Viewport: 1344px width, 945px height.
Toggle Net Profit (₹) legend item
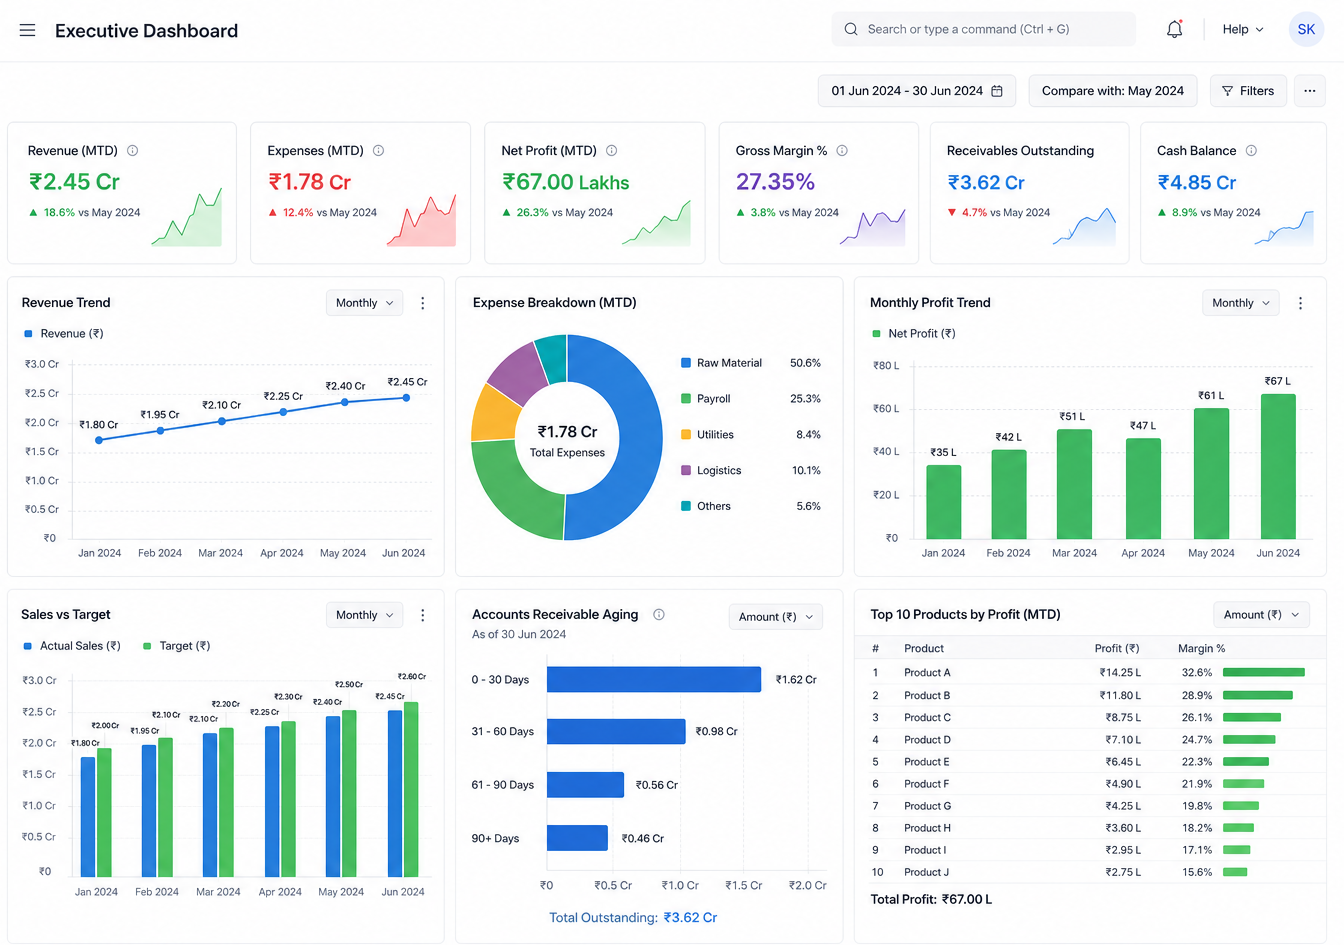914,334
